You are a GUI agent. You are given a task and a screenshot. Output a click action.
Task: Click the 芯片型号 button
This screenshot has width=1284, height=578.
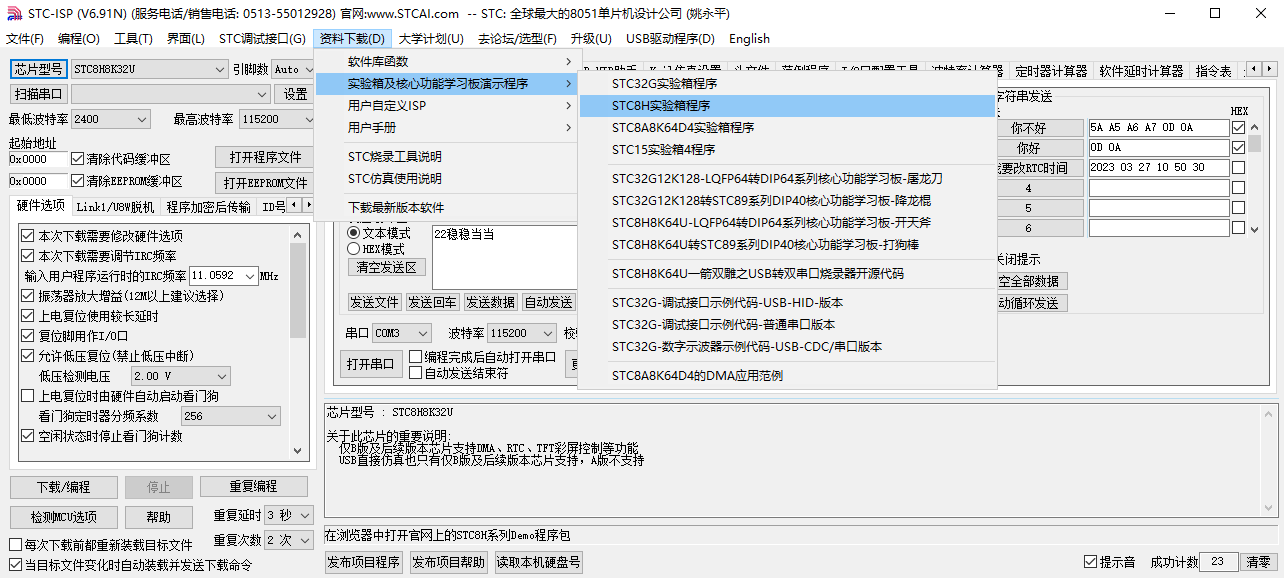[39, 69]
